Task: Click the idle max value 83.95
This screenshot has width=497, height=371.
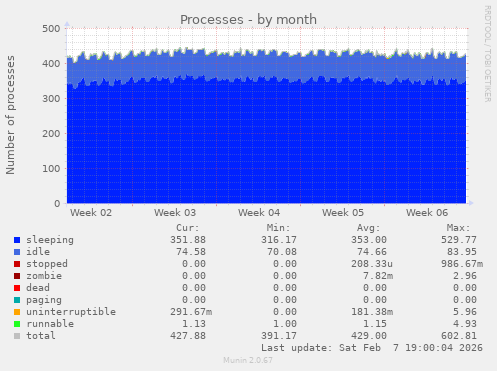Action: (462, 252)
